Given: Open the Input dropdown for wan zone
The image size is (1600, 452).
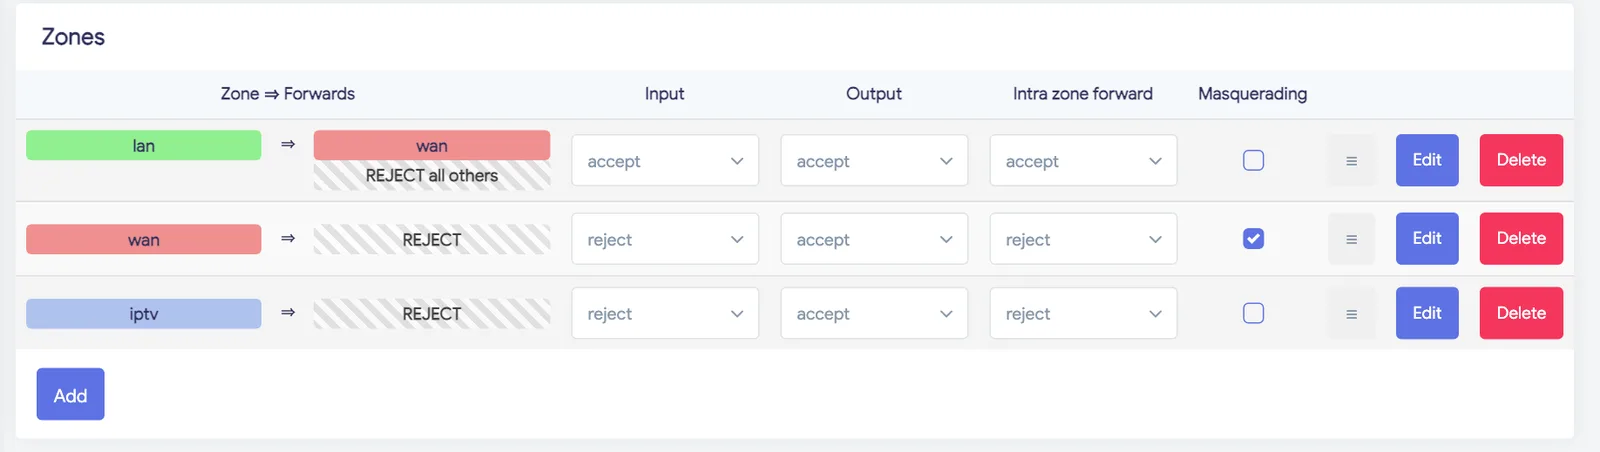Looking at the screenshot, I should pos(665,239).
